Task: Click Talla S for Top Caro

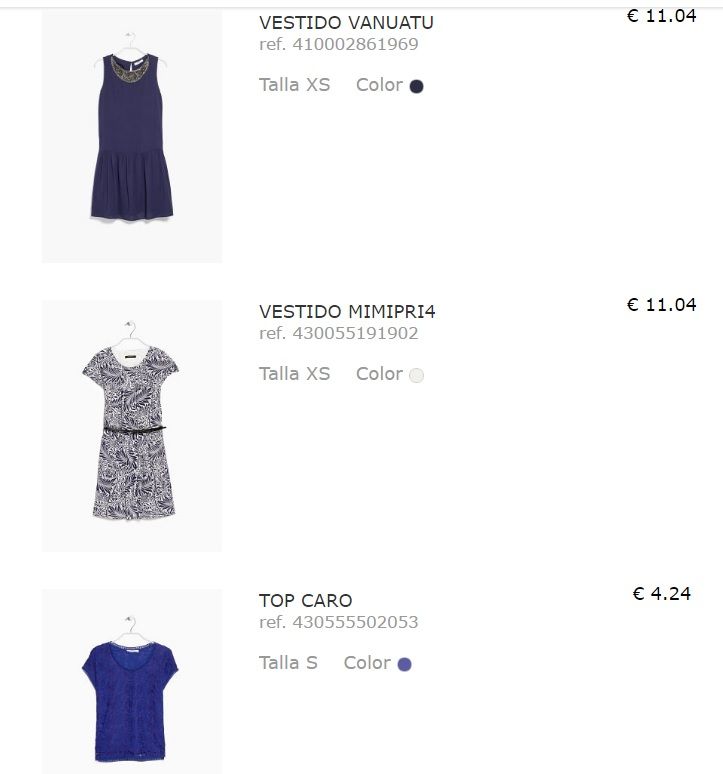Action: (288, 662)
